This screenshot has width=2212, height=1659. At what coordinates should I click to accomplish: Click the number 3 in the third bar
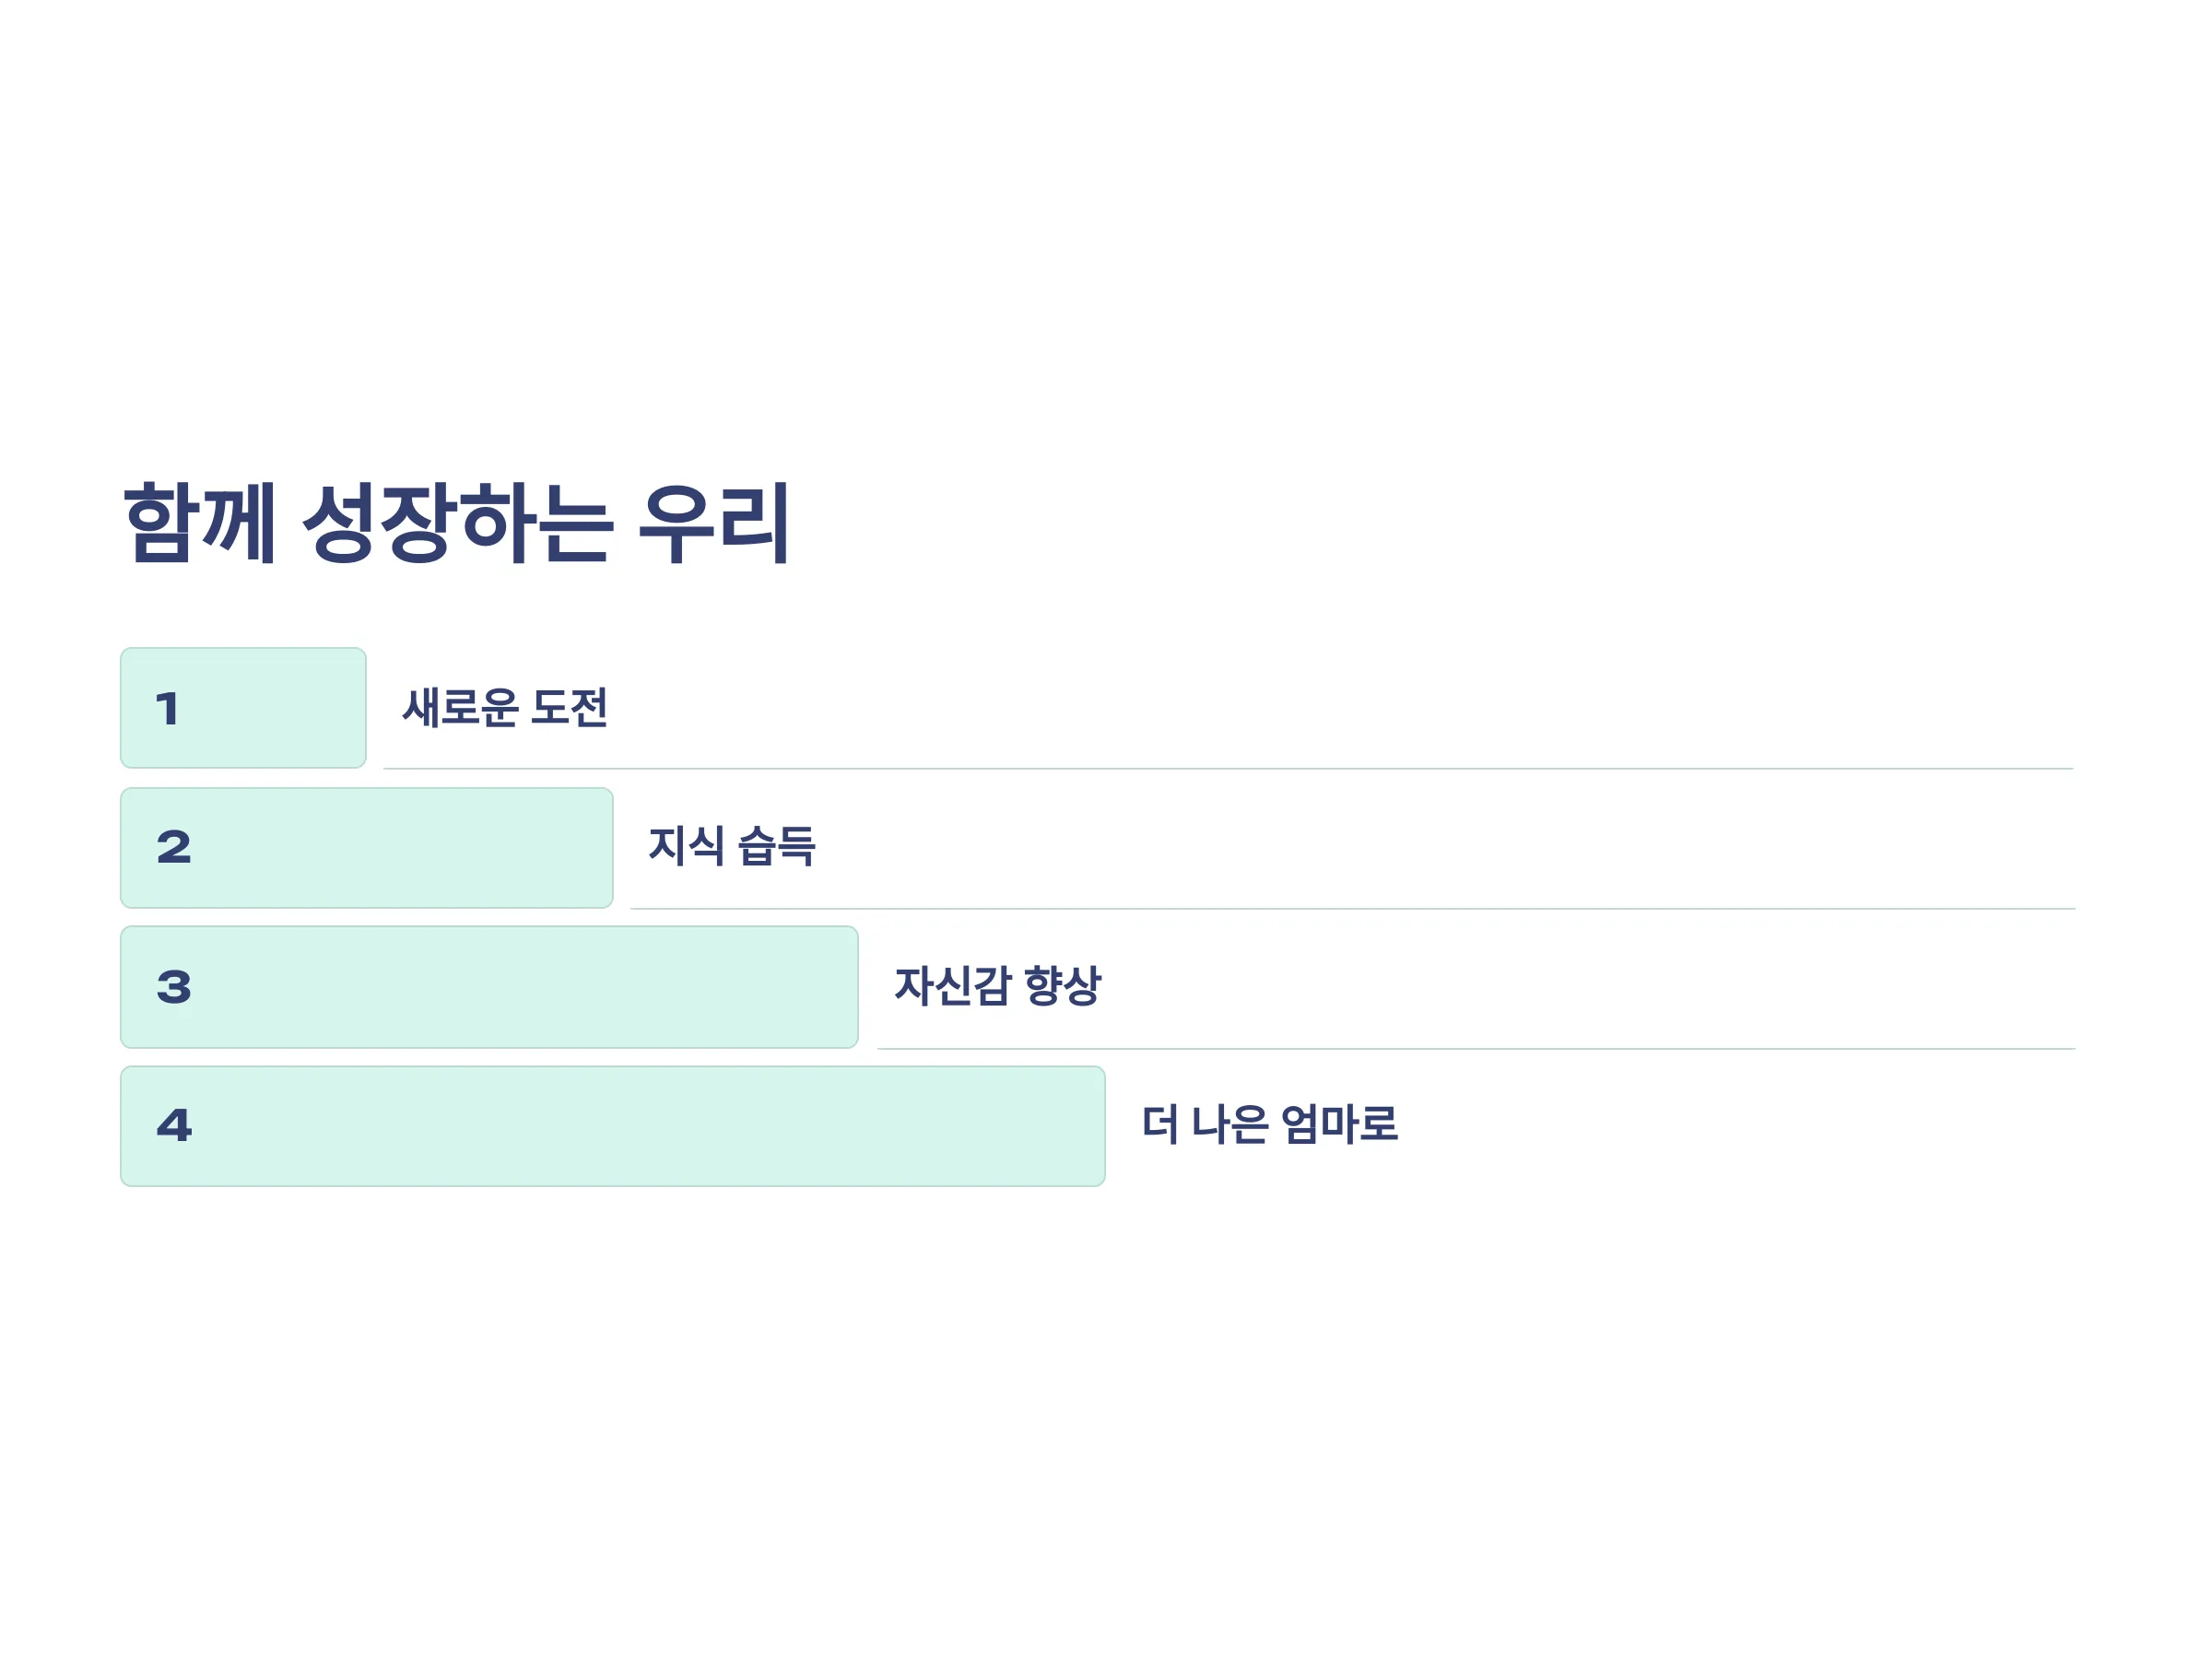[x=174, y=987]
